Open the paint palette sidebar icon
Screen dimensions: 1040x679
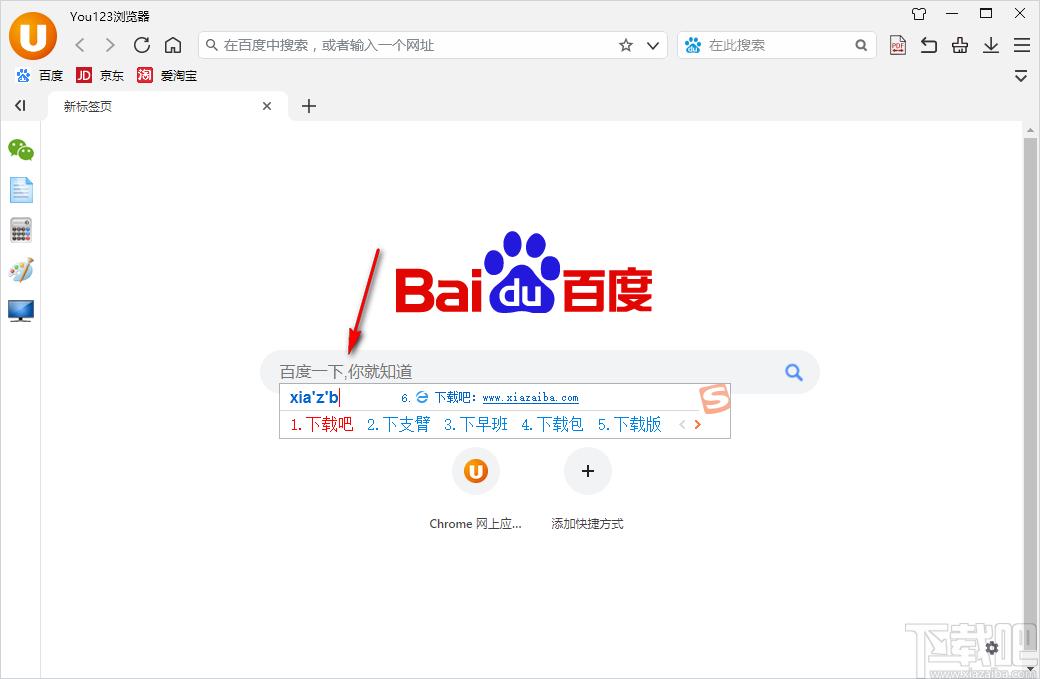click(x=21, y=270)
